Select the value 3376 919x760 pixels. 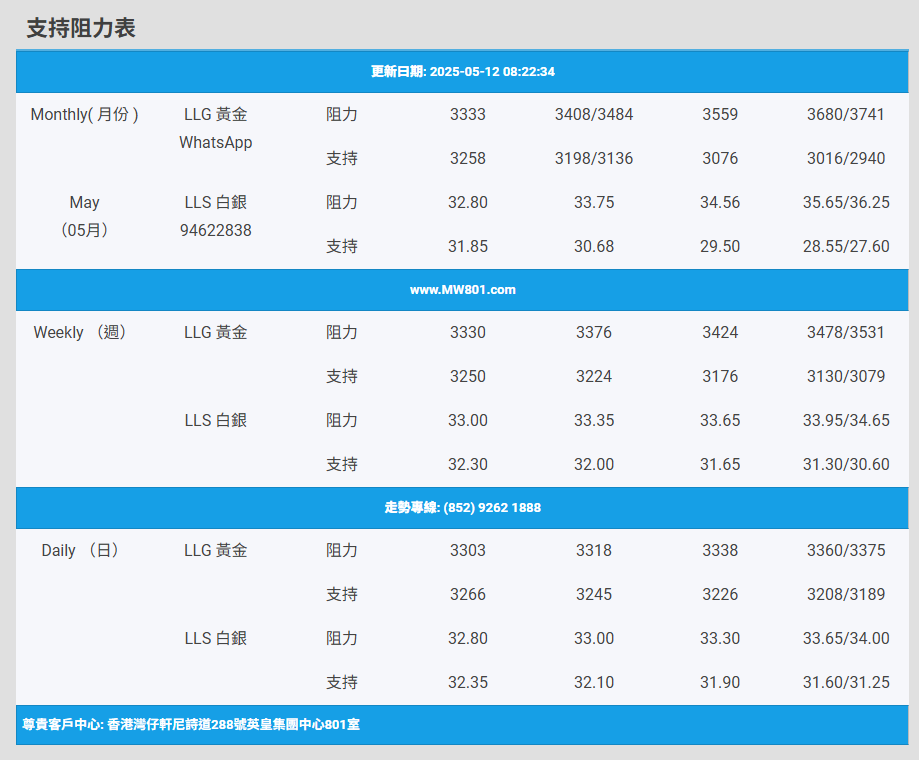coord(594,332)
